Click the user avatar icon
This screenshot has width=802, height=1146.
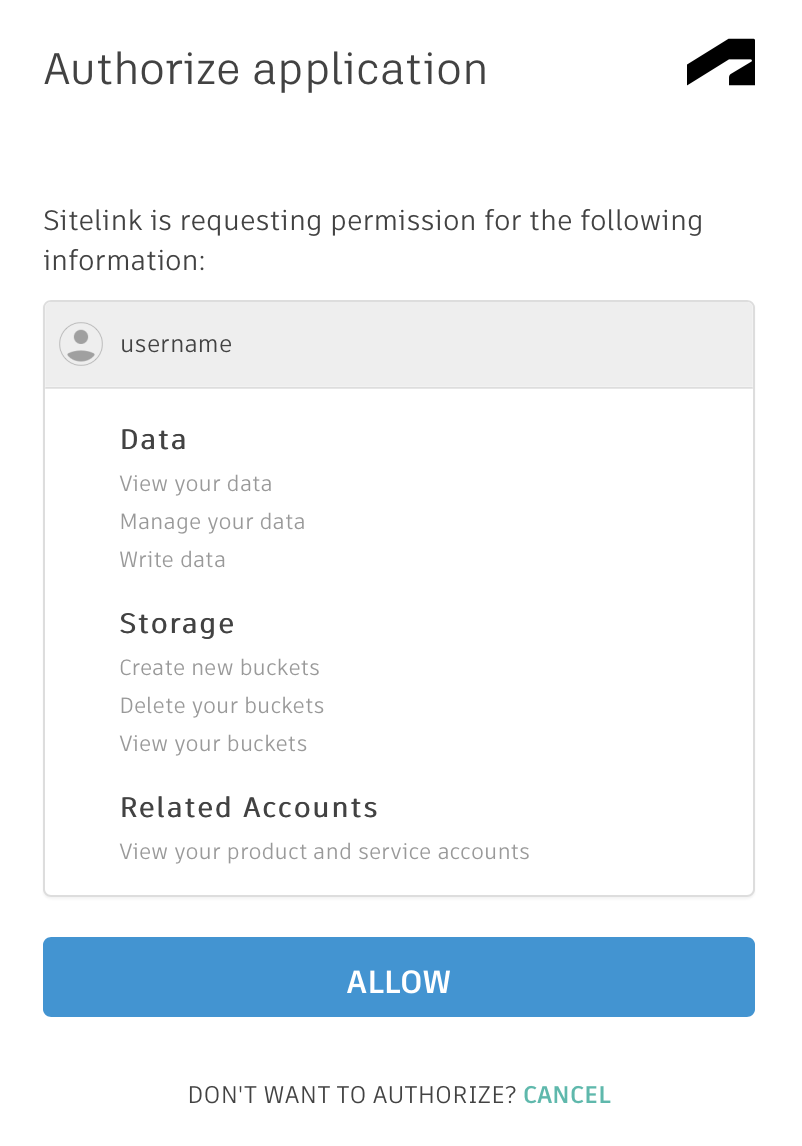(x=81, y=344)
